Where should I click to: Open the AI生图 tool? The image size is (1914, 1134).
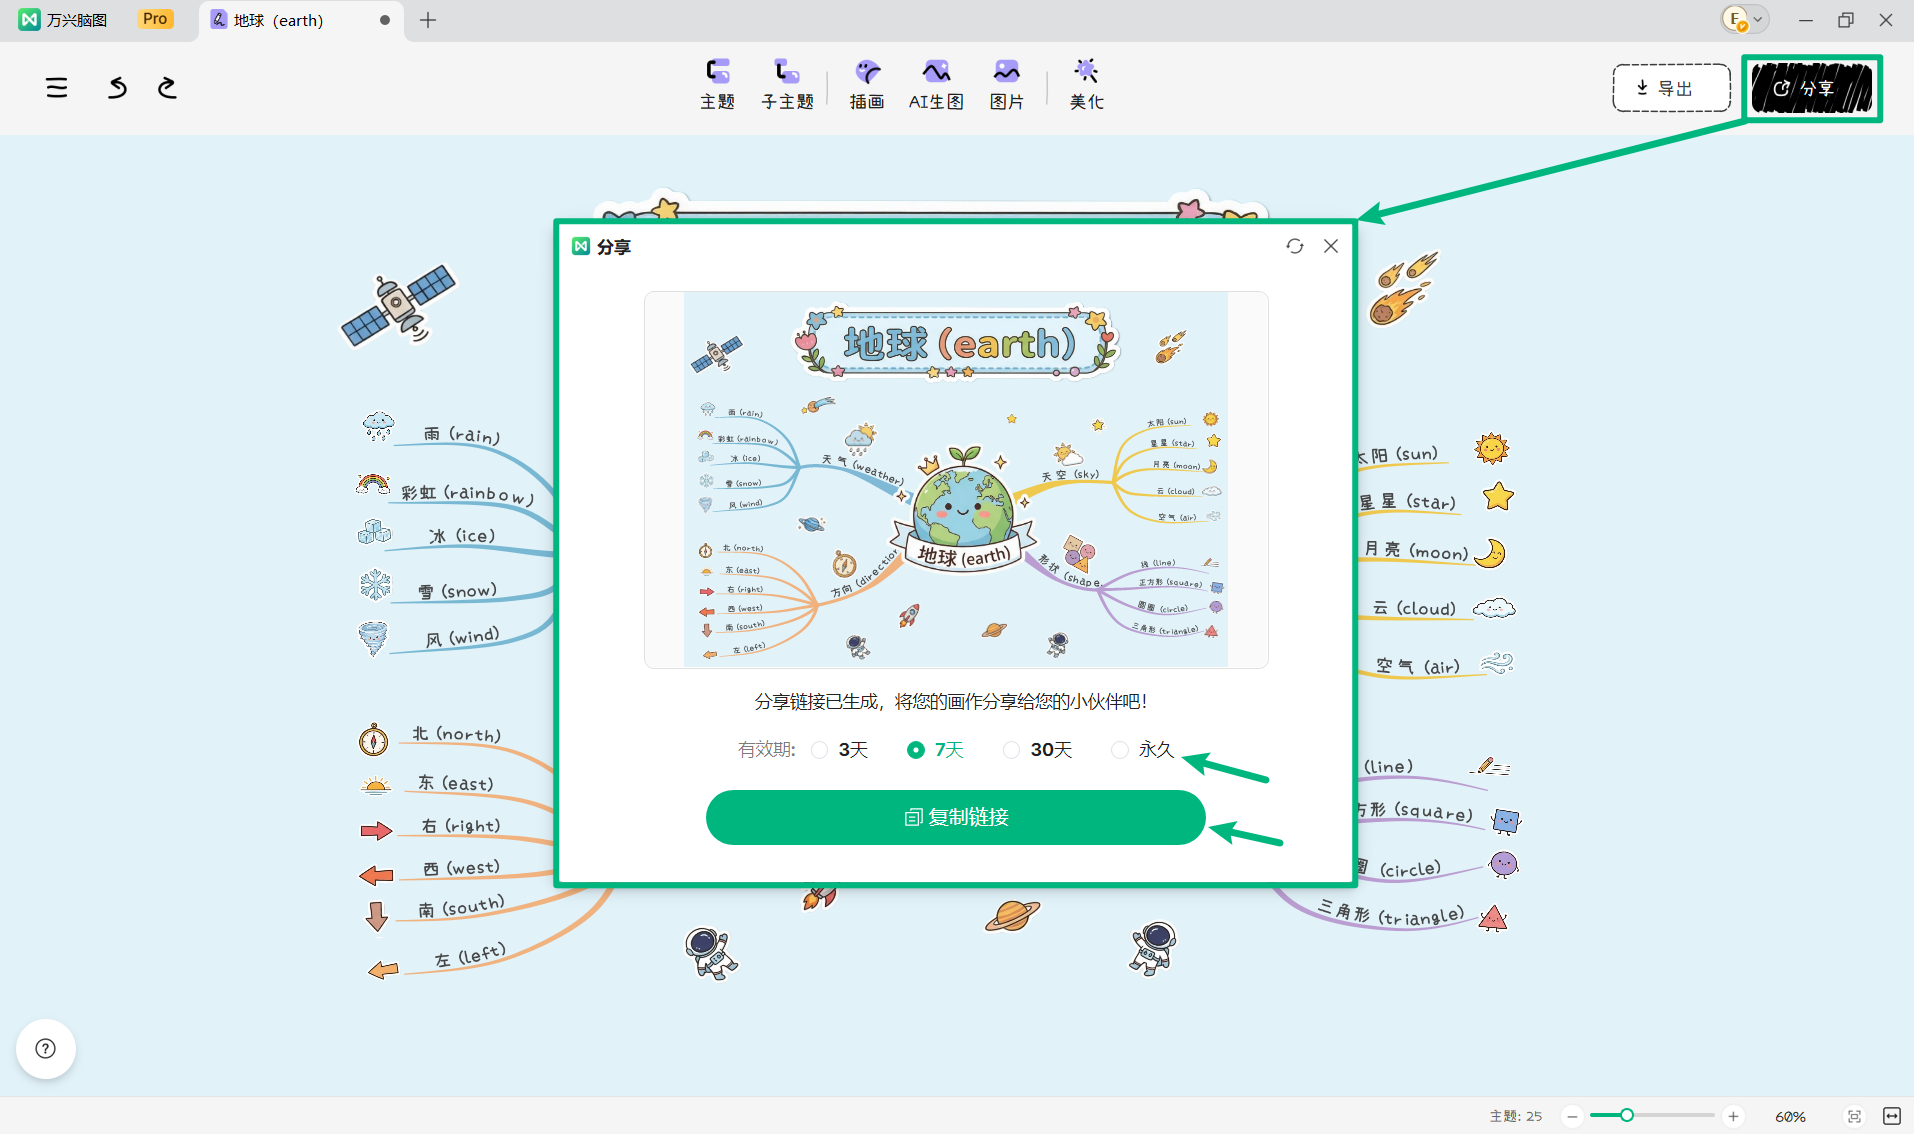point(936,84)
